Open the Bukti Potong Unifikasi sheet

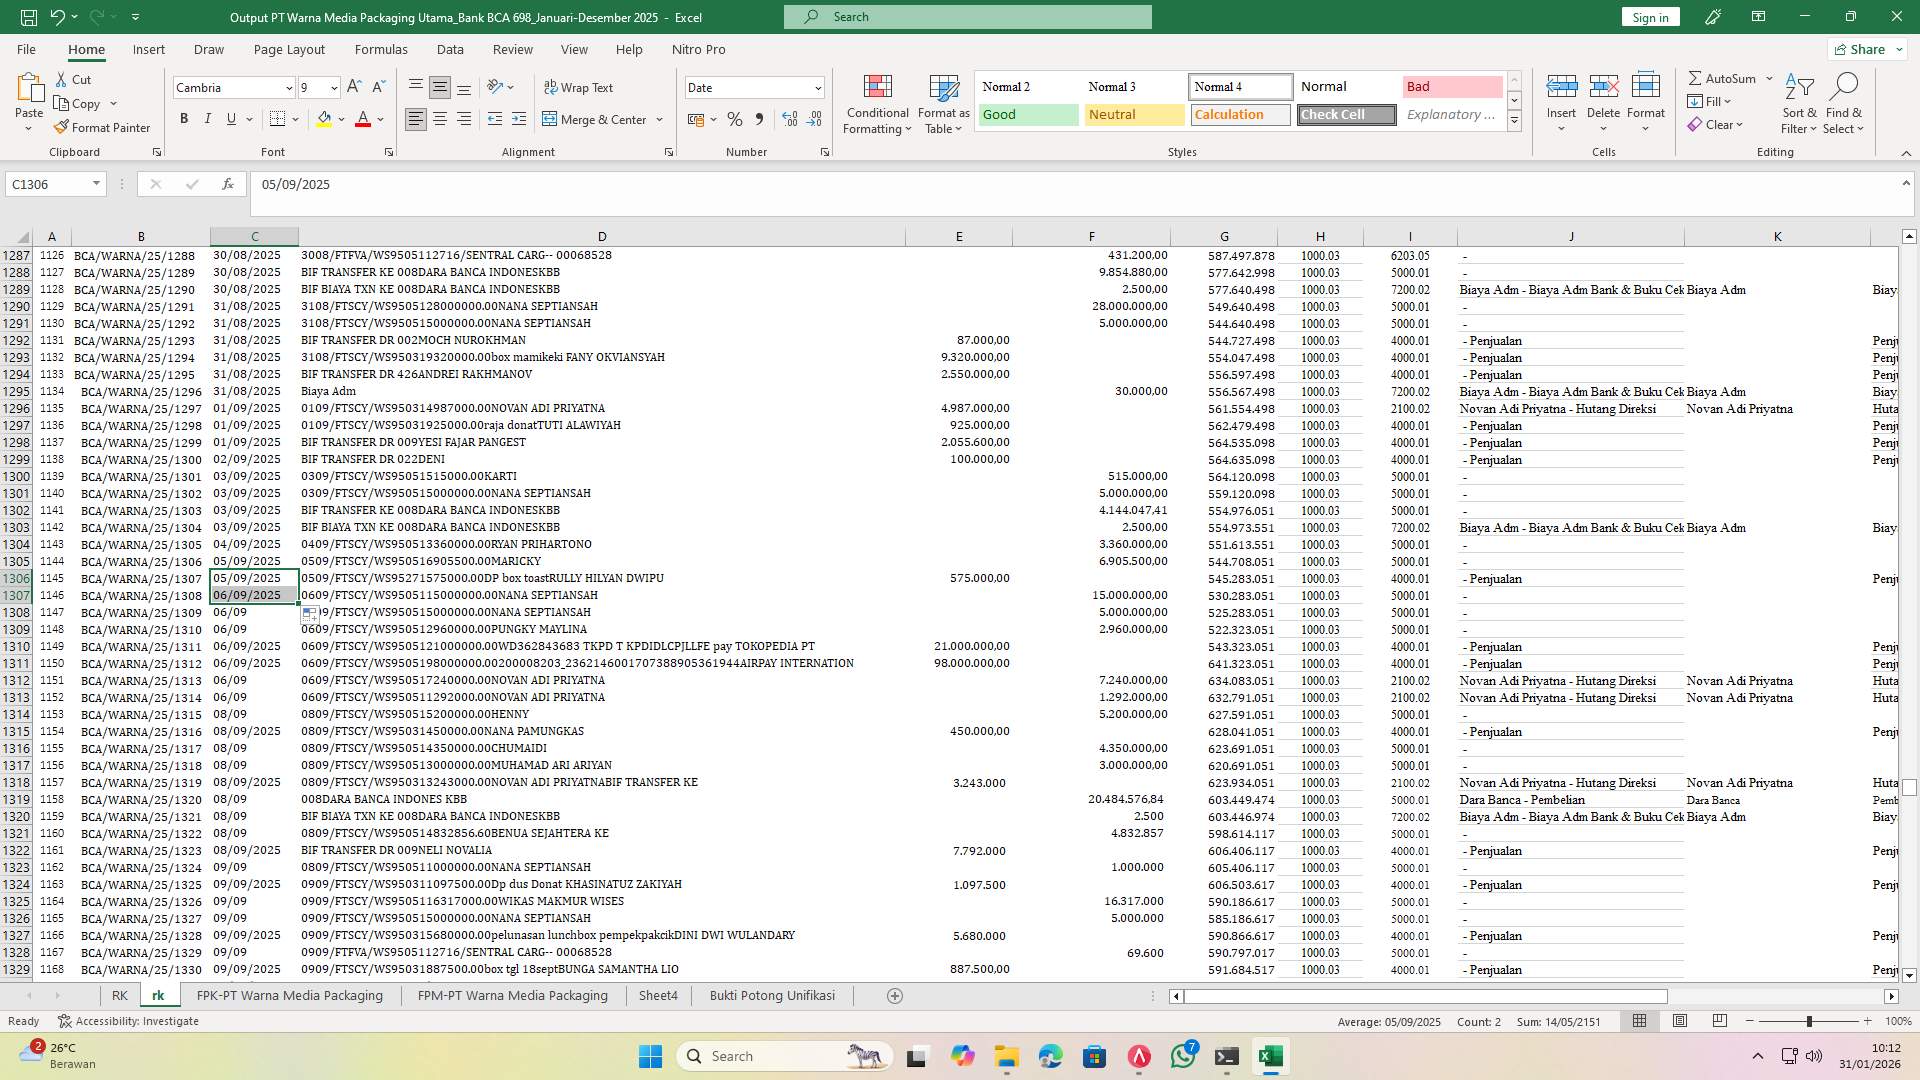pyautogui.click(x=772, y=995)
